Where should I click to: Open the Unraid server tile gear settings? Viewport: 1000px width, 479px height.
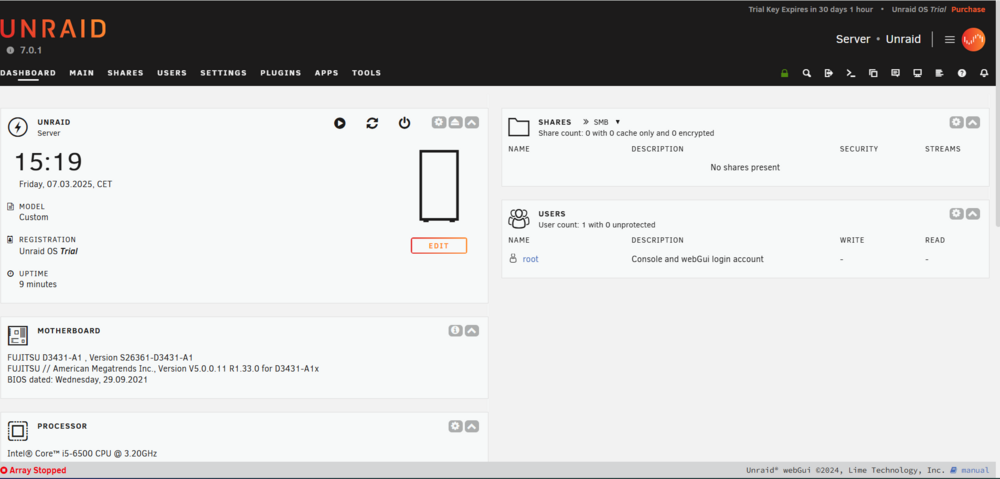tap(439, 122)
